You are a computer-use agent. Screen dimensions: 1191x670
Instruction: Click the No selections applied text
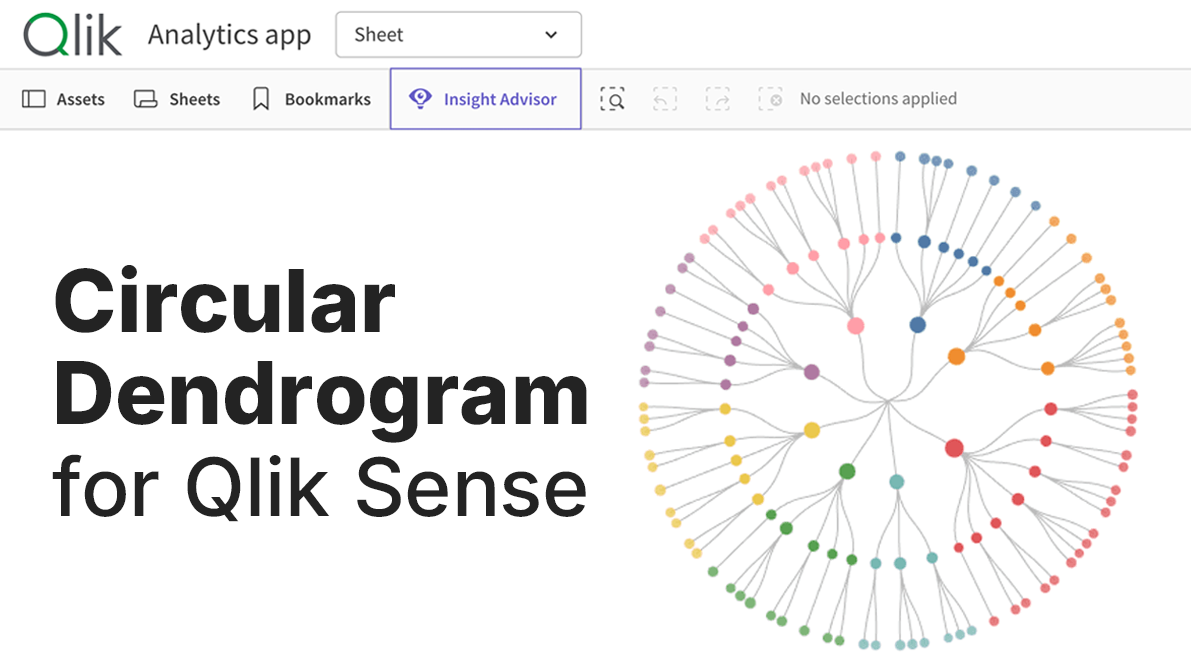tap(878, 99)
